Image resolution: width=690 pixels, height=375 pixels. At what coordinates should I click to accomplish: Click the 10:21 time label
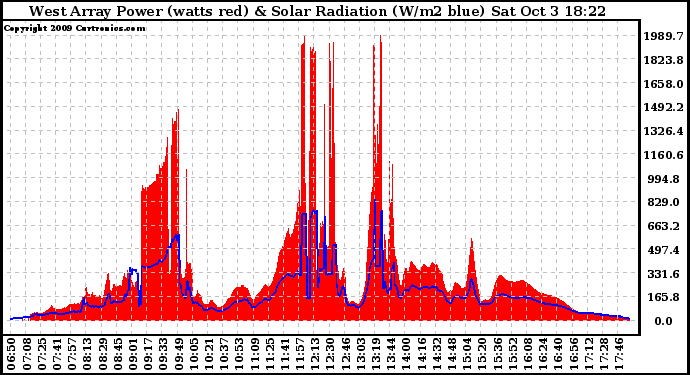click(209, 354)
